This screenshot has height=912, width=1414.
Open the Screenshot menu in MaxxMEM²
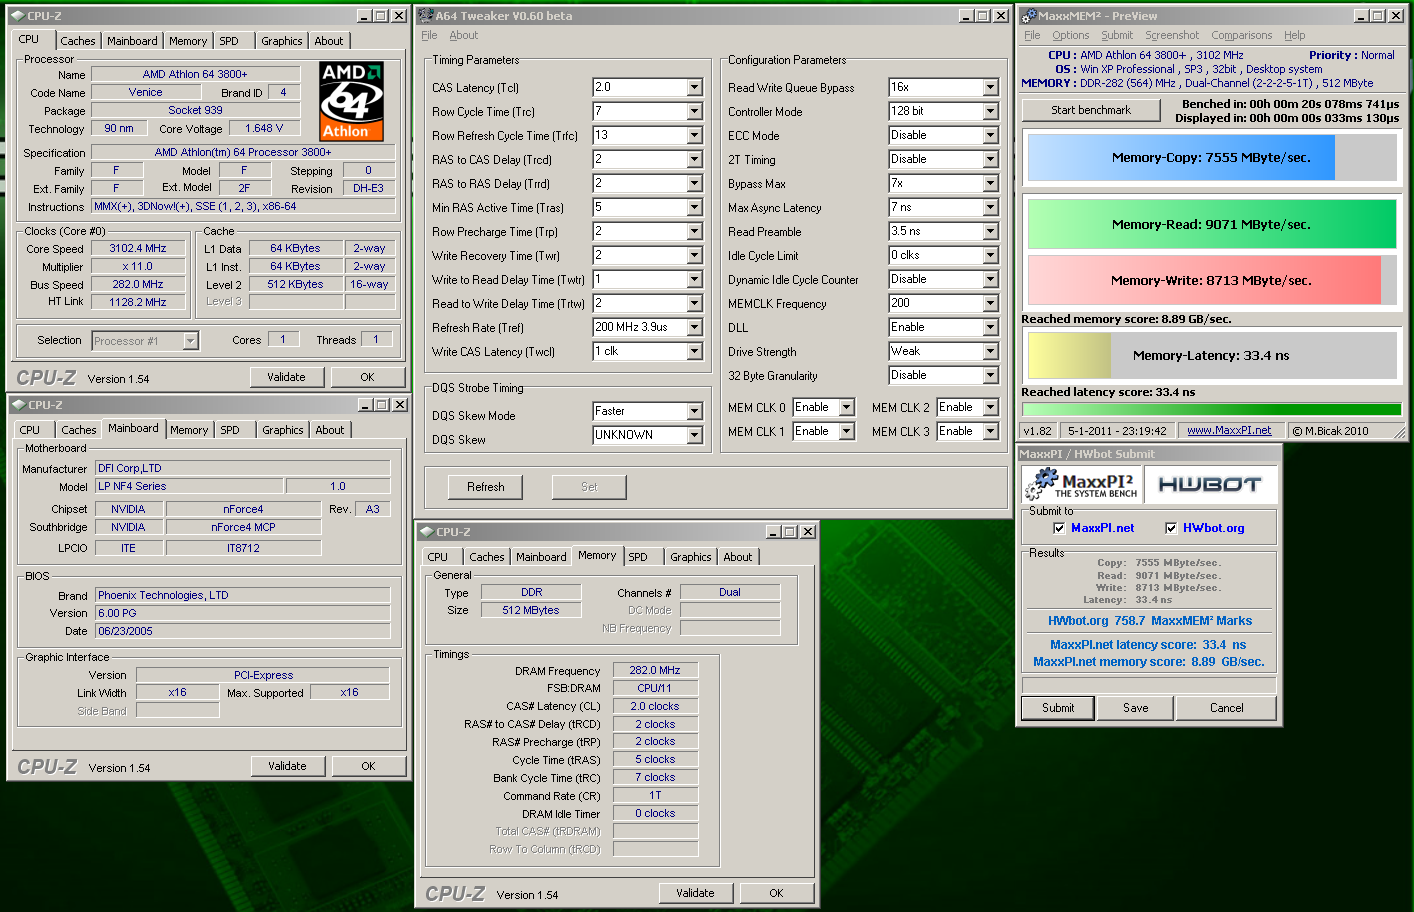(1173, 35)
